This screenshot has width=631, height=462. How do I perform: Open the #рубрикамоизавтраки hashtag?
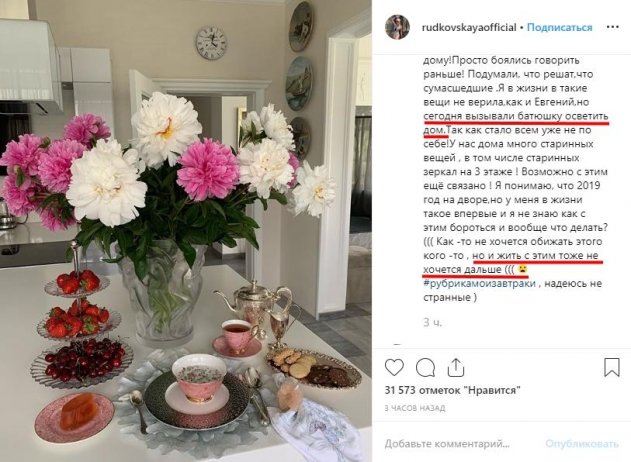(479, 283)
